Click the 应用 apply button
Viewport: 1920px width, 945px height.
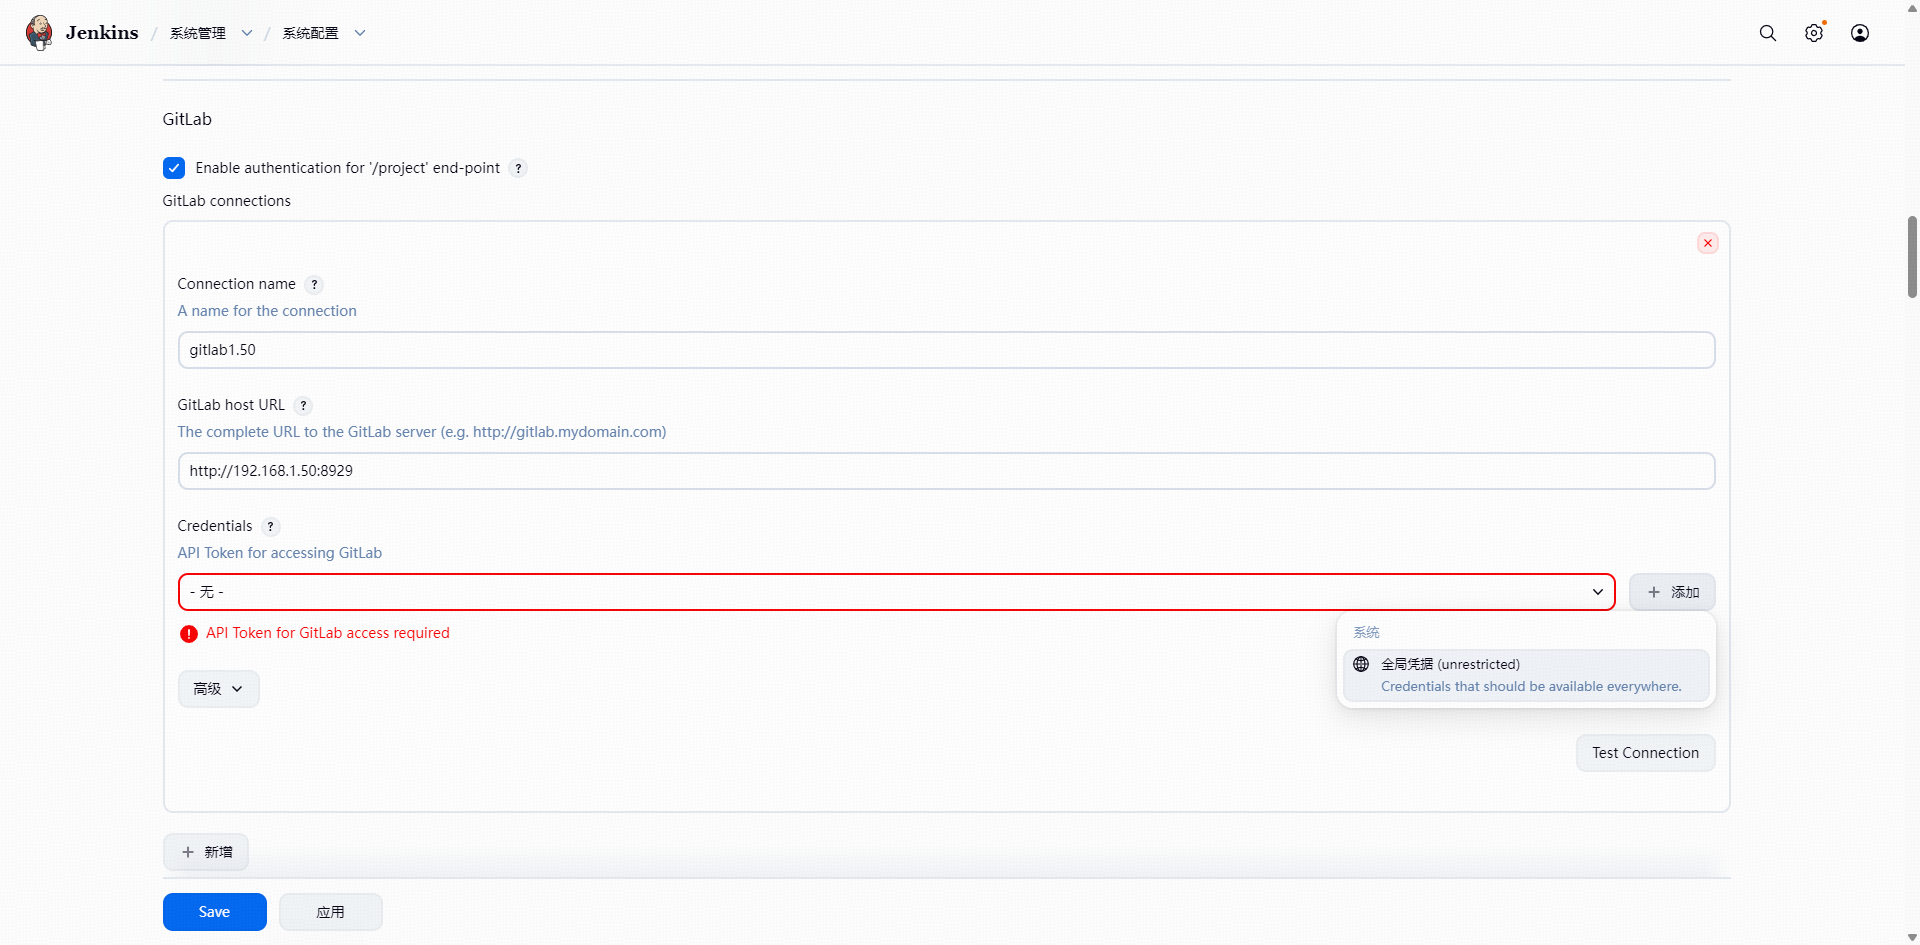click(x=331, y=912)
